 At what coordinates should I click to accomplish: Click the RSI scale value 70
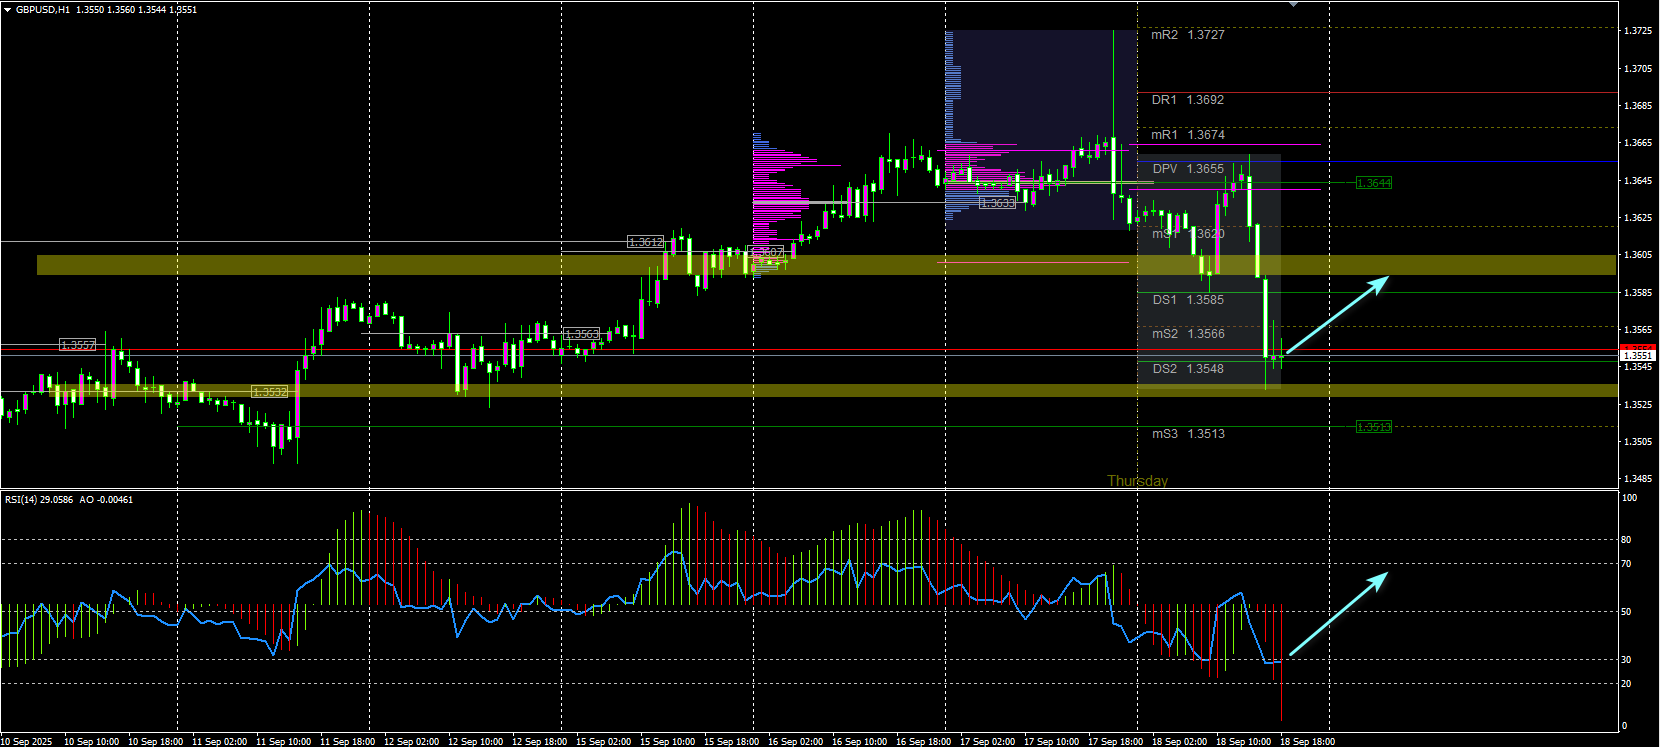(x=1626, y=564)
